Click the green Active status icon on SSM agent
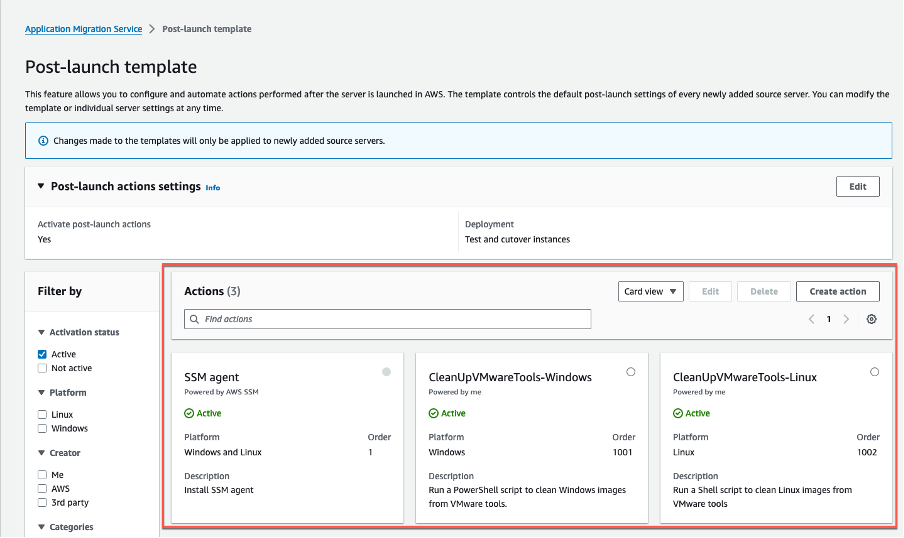The width and height of the screenshot is (904, 538). pyautogui.click(x=190, y=413)
